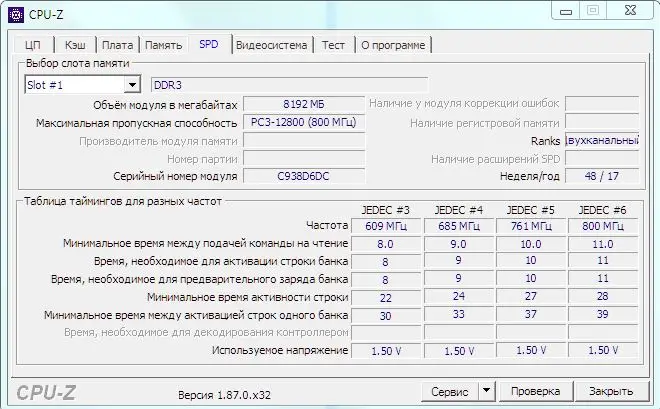The width and height of the screenshot is (660, 409).
Task: Click the JEDEC #4 column header
Action: [x=459, y=210]
